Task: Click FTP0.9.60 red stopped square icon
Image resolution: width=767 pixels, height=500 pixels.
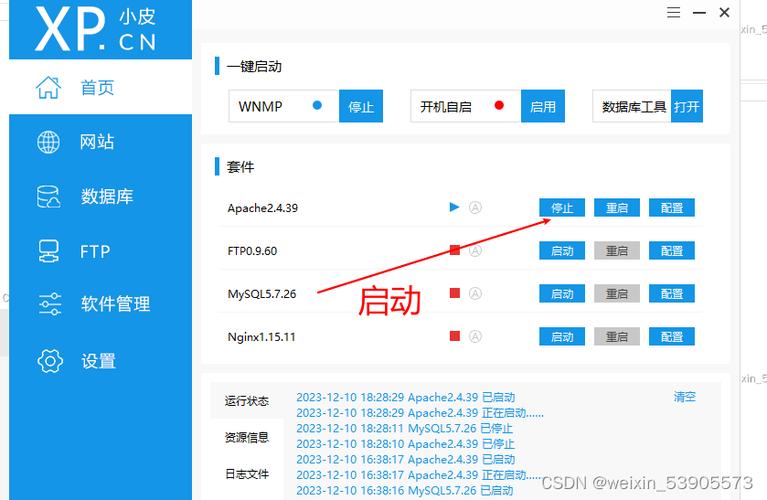Action: (x=455, y=250)
